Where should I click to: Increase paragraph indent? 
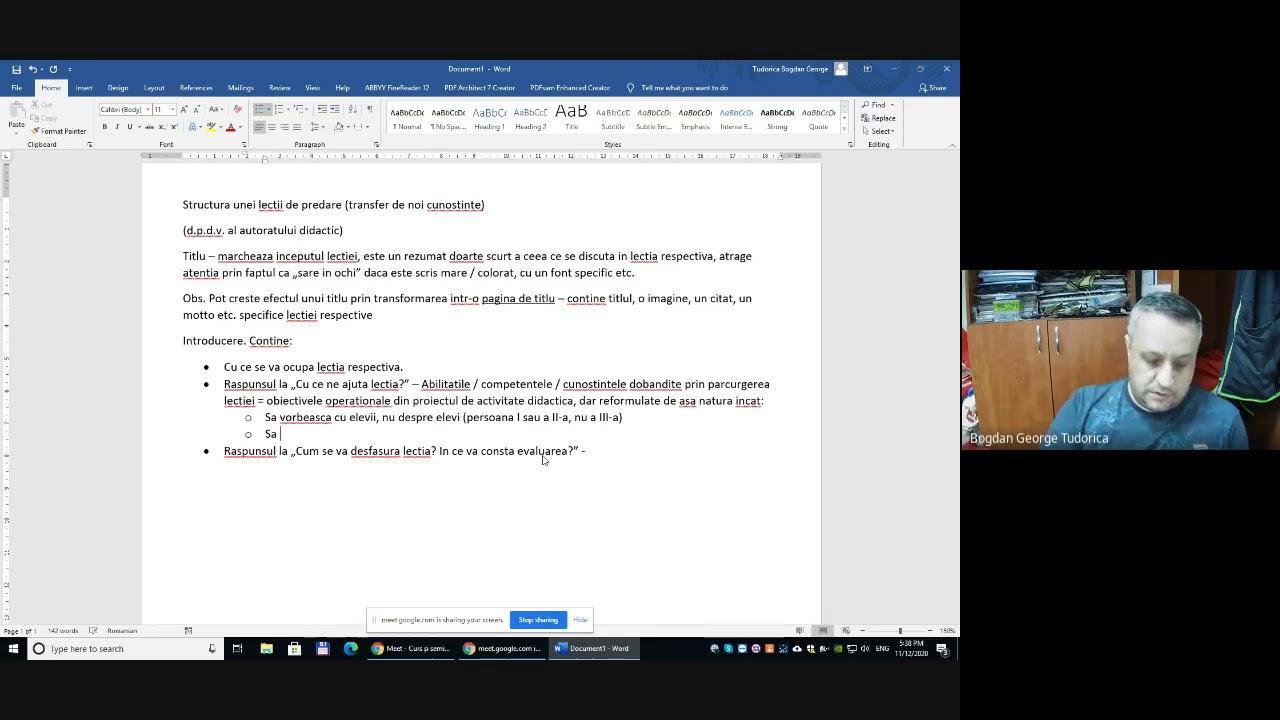click(335, 109)
